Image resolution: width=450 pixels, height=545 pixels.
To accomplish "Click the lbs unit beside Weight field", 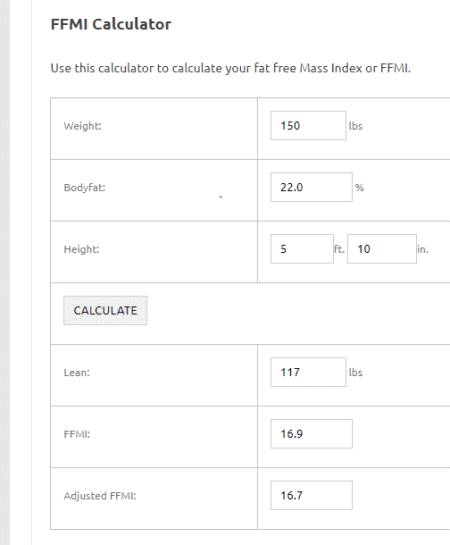I will (355, 126).
